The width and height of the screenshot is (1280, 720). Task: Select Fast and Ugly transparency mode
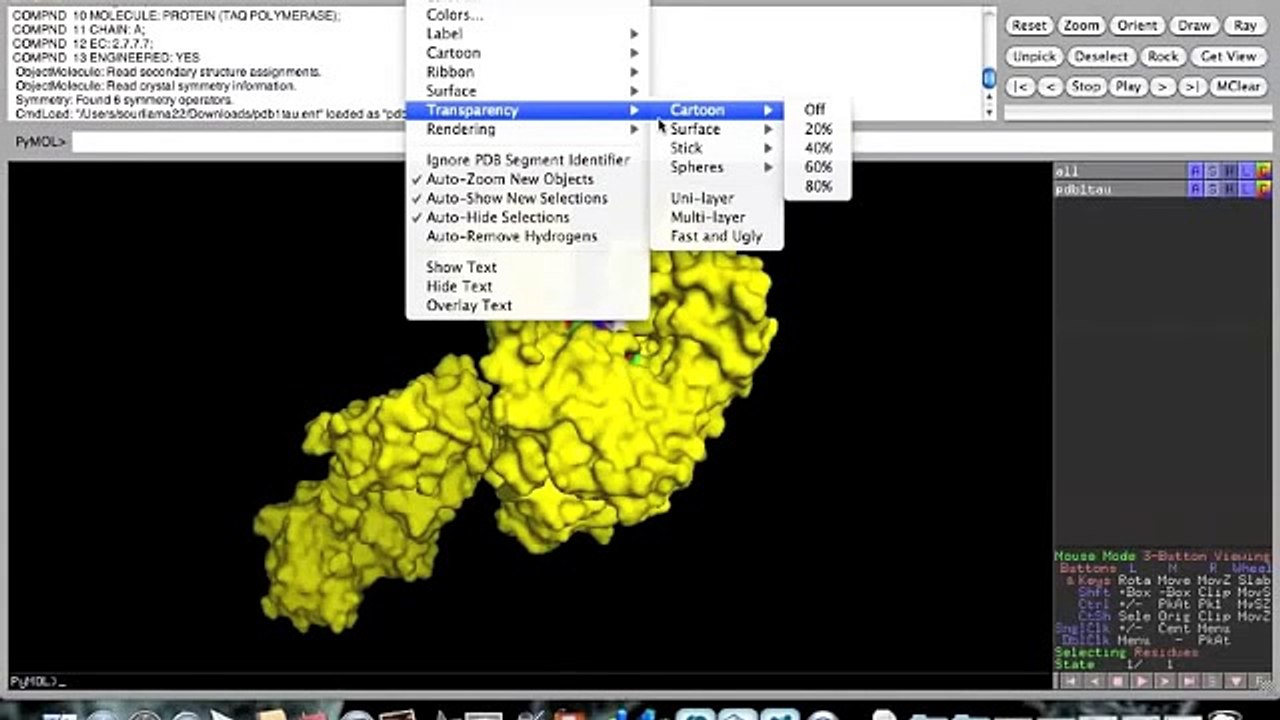click(716, 236)
